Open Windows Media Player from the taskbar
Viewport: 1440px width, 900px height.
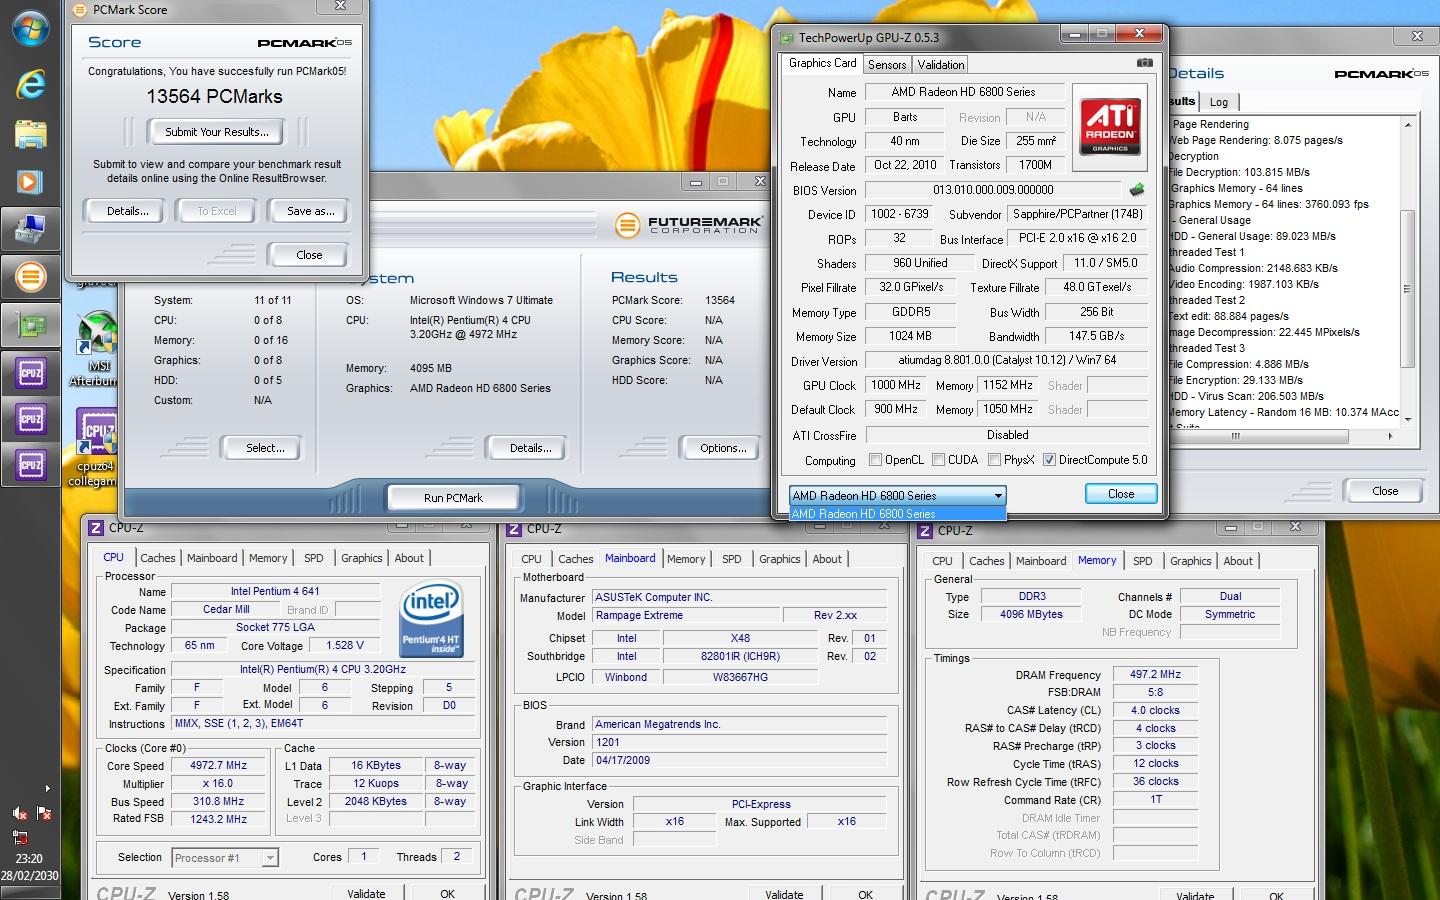[31, 182]
